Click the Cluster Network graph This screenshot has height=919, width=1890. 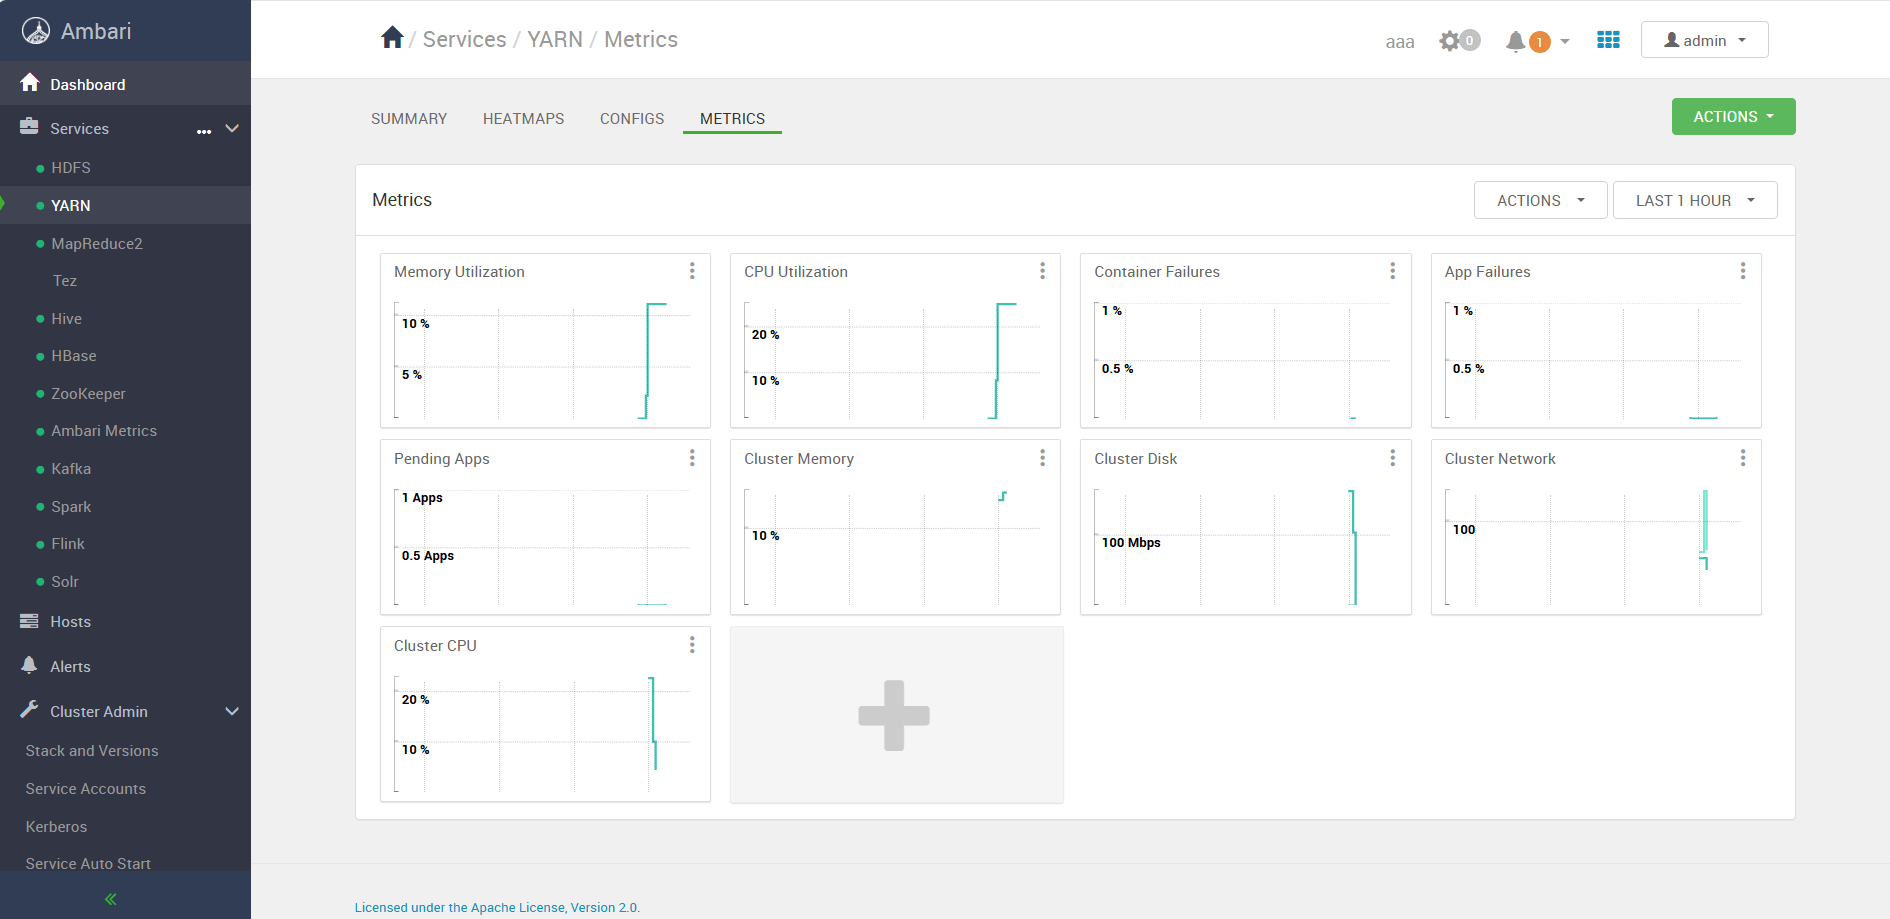1594,547
